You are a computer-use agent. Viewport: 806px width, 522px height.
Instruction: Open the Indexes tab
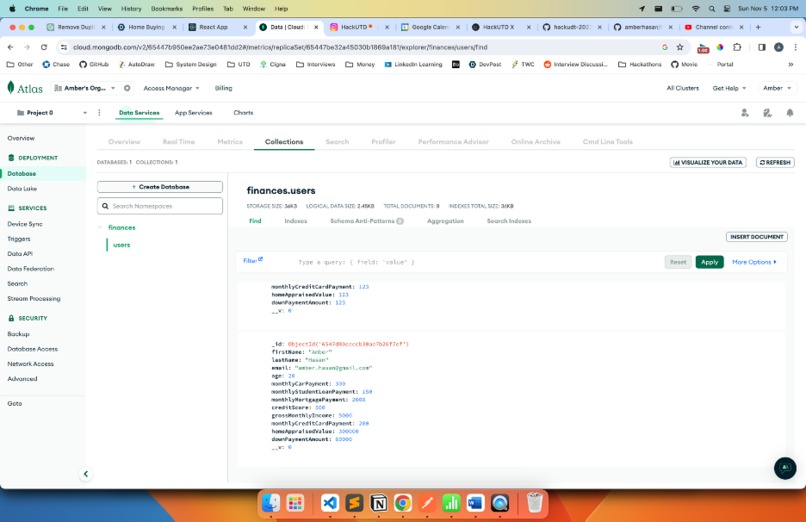tap(296, 221)
